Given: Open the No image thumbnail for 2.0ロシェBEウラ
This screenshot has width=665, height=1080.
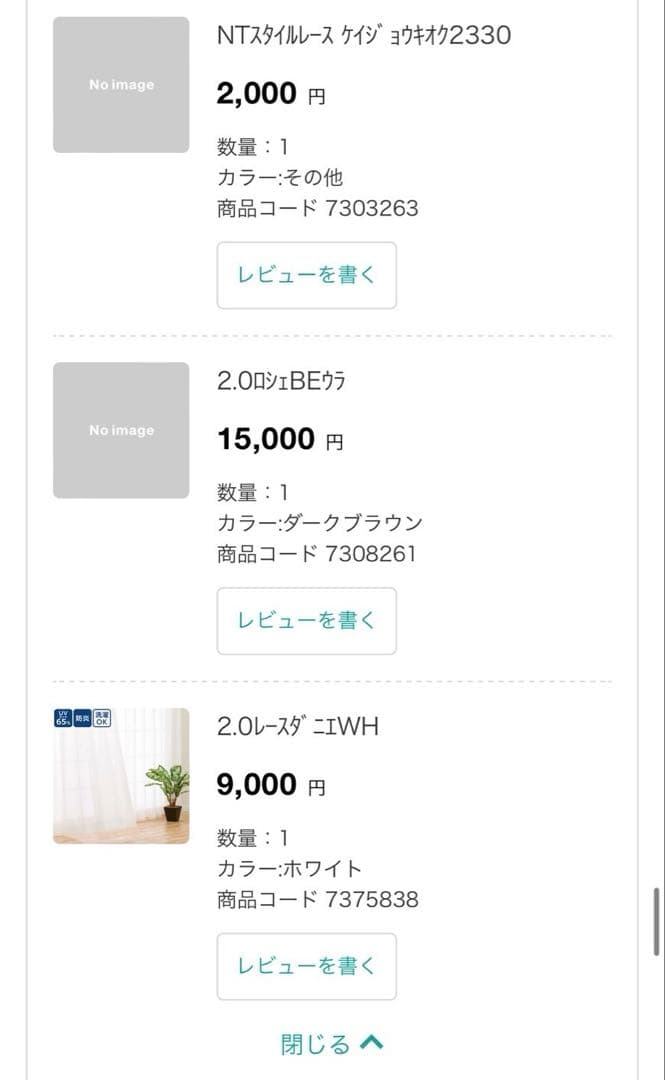Looking at the screenshot, I should click(x=121, y=430).
